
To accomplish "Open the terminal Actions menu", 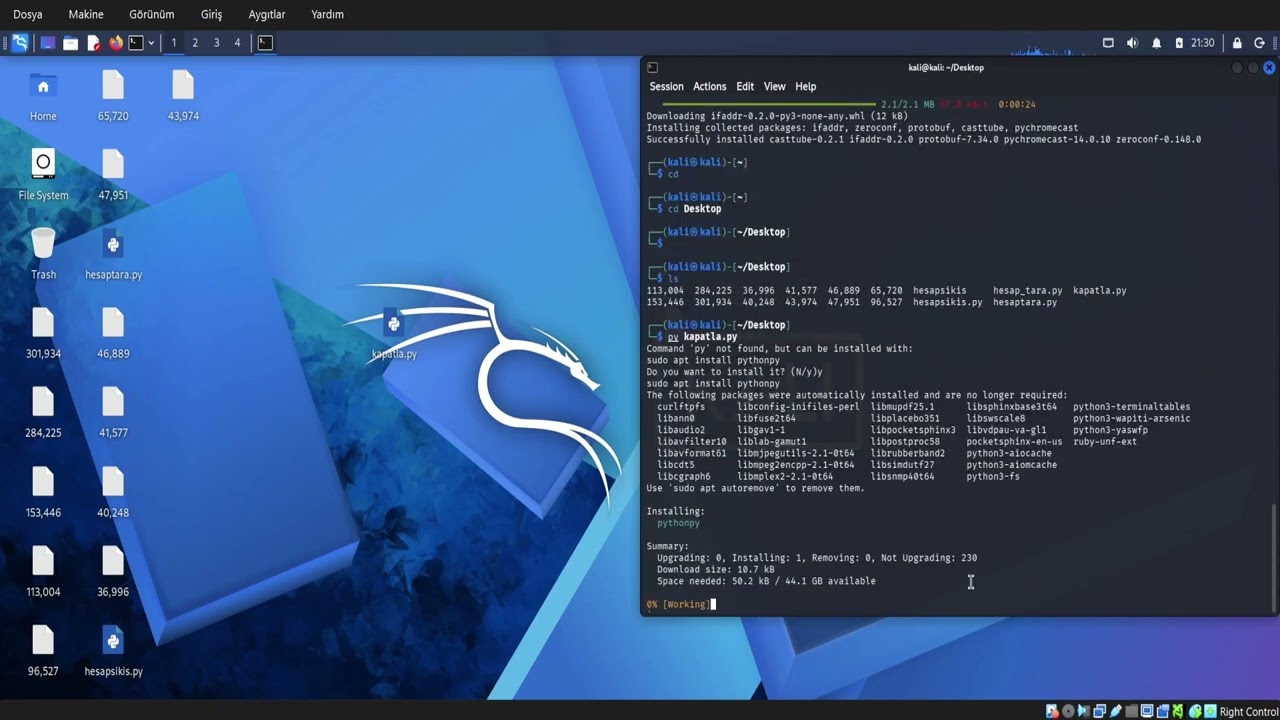I will tap(710, 86).
